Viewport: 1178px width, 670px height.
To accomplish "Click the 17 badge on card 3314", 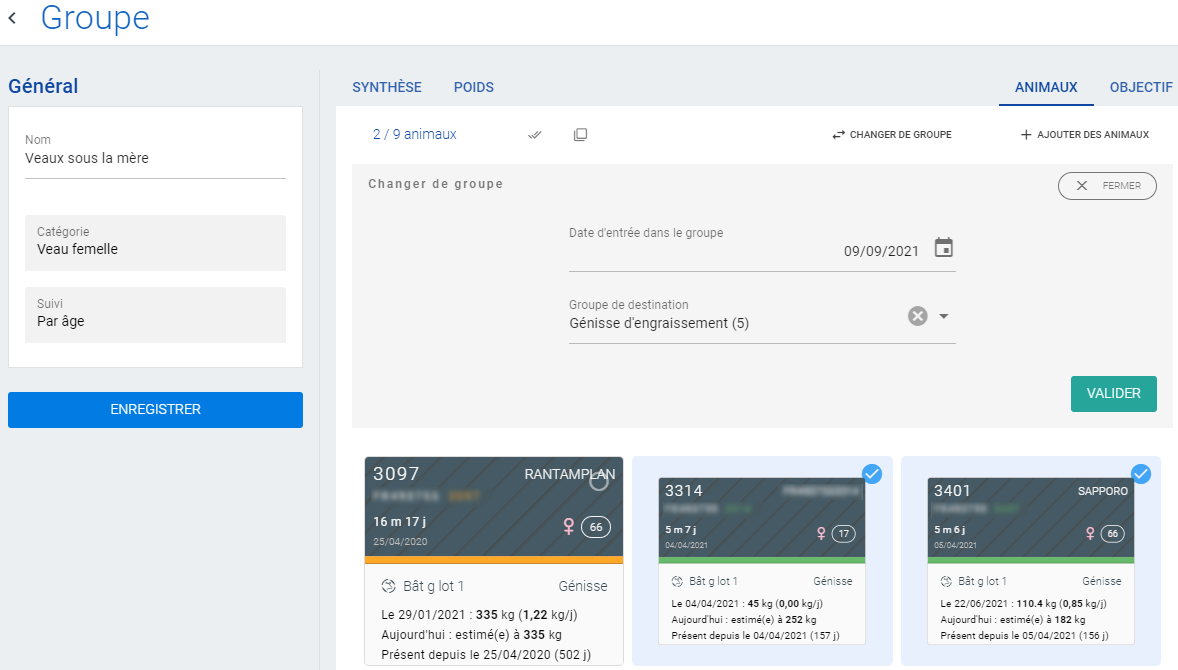I will (844, 534).
